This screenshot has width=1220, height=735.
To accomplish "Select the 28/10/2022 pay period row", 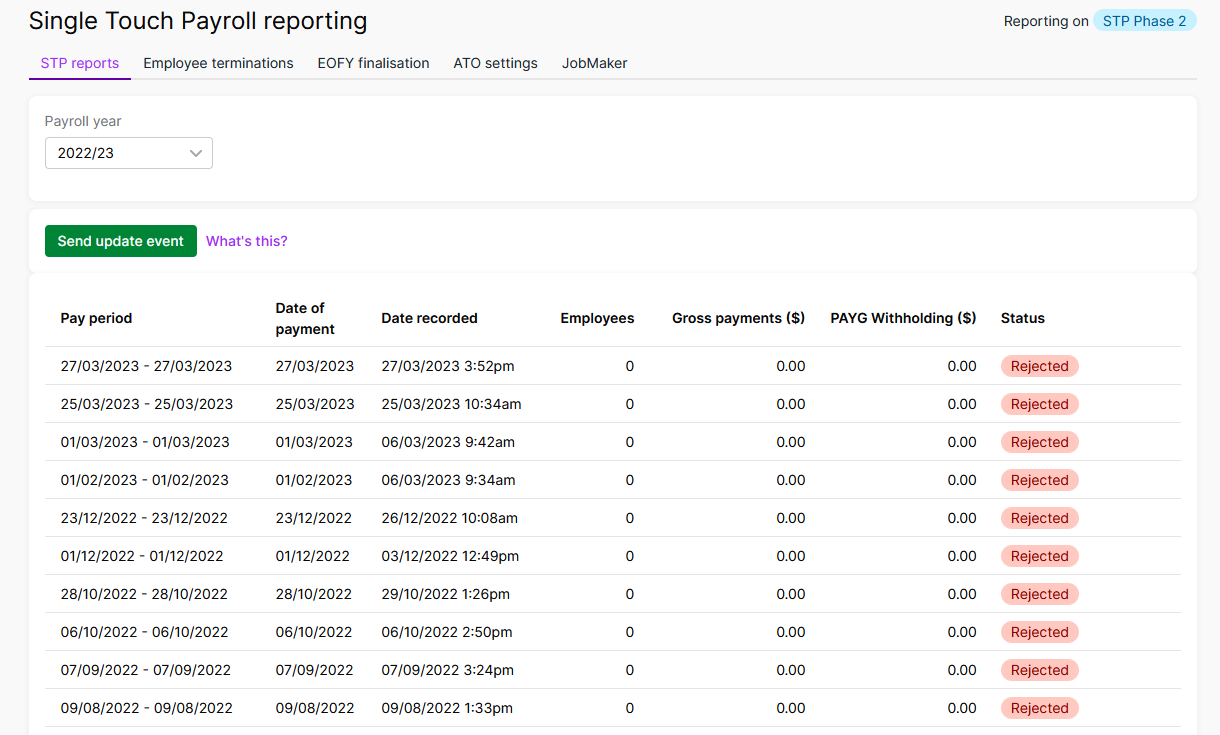I will (x=144, y=594).
